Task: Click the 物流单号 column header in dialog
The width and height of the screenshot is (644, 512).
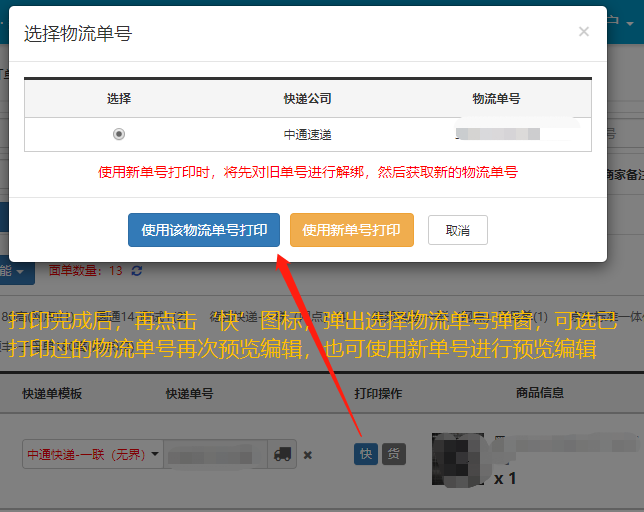Action: coord(496,99)
